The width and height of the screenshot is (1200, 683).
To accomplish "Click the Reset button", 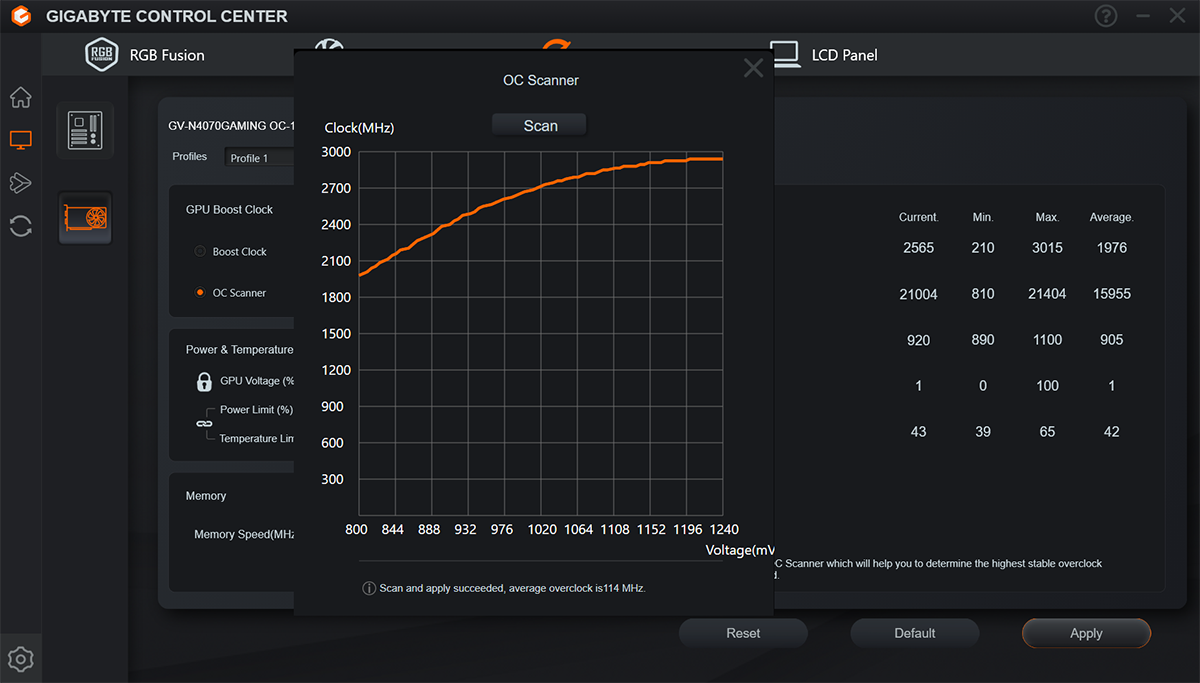I will (x=743, y=633).
